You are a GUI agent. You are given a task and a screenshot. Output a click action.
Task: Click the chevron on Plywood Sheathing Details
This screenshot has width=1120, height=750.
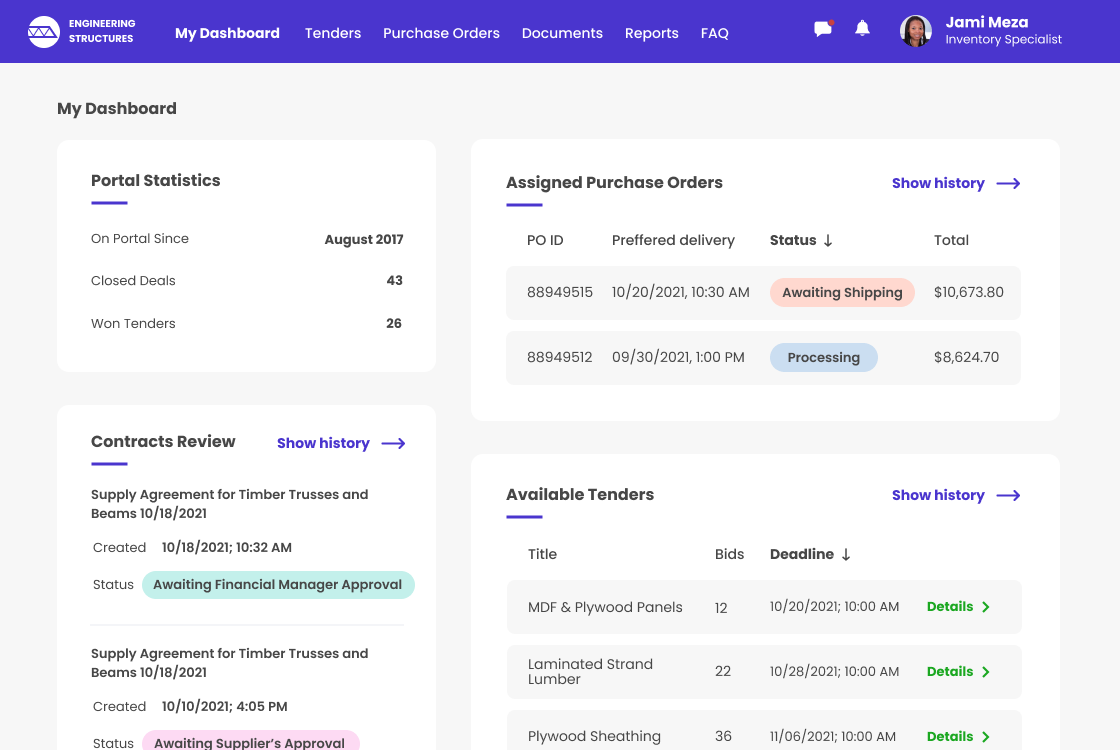985,736
